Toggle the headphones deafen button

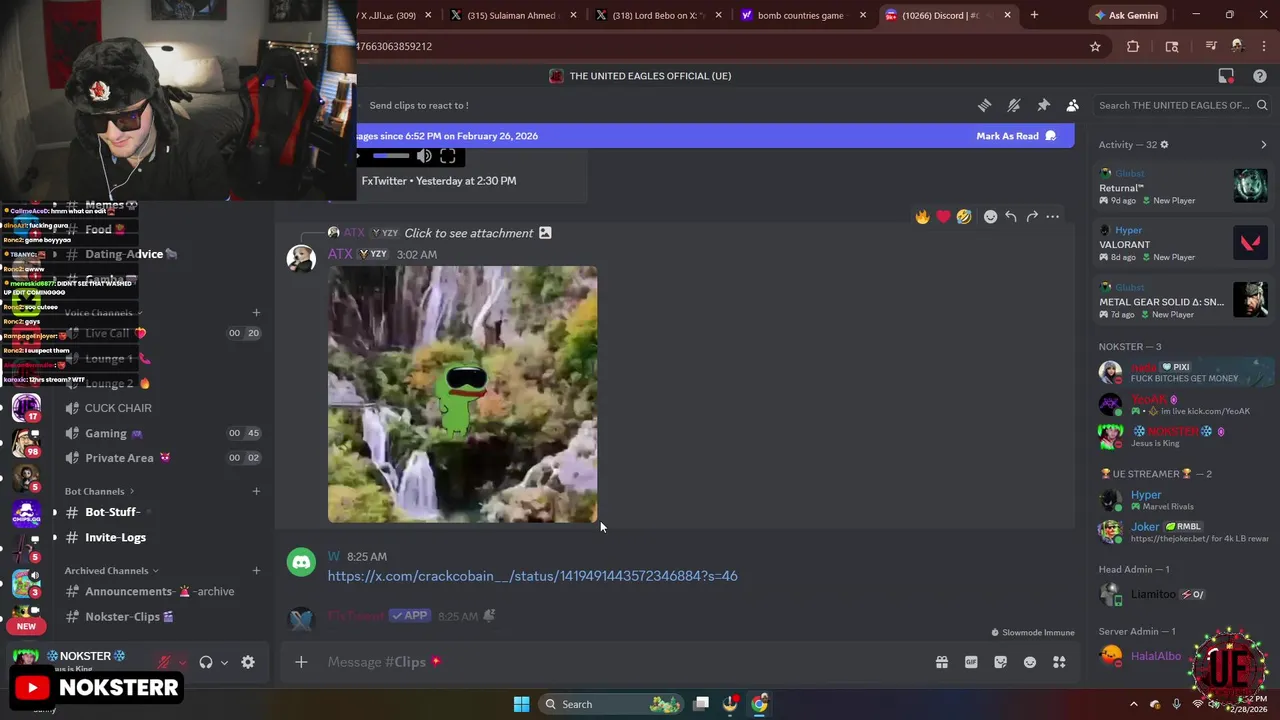tap(206, 662)
